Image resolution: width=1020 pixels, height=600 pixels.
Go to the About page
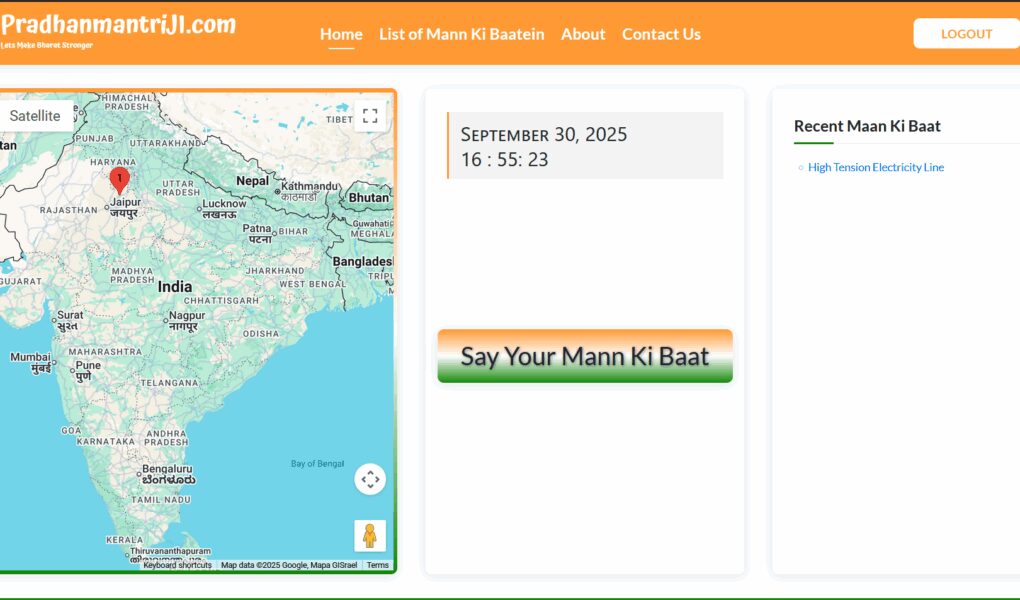583,34
